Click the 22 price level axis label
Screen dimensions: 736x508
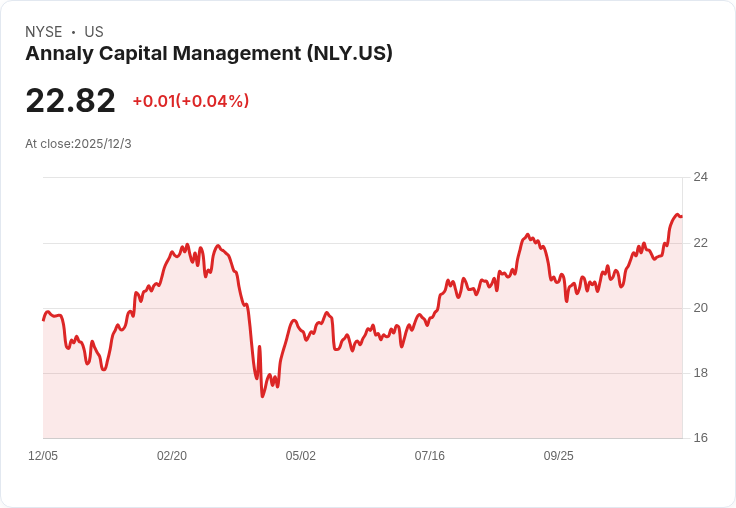click(700, 243)
